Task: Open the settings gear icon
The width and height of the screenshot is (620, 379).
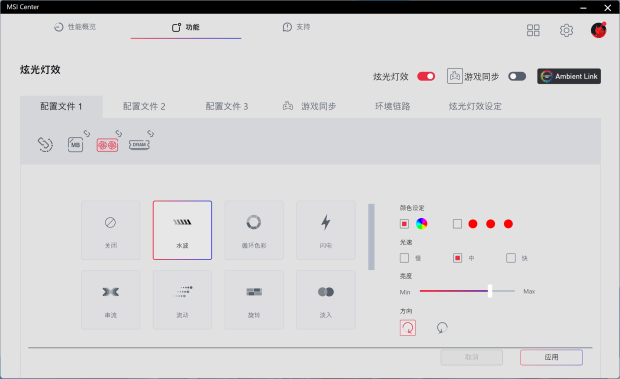Action: 566,30
